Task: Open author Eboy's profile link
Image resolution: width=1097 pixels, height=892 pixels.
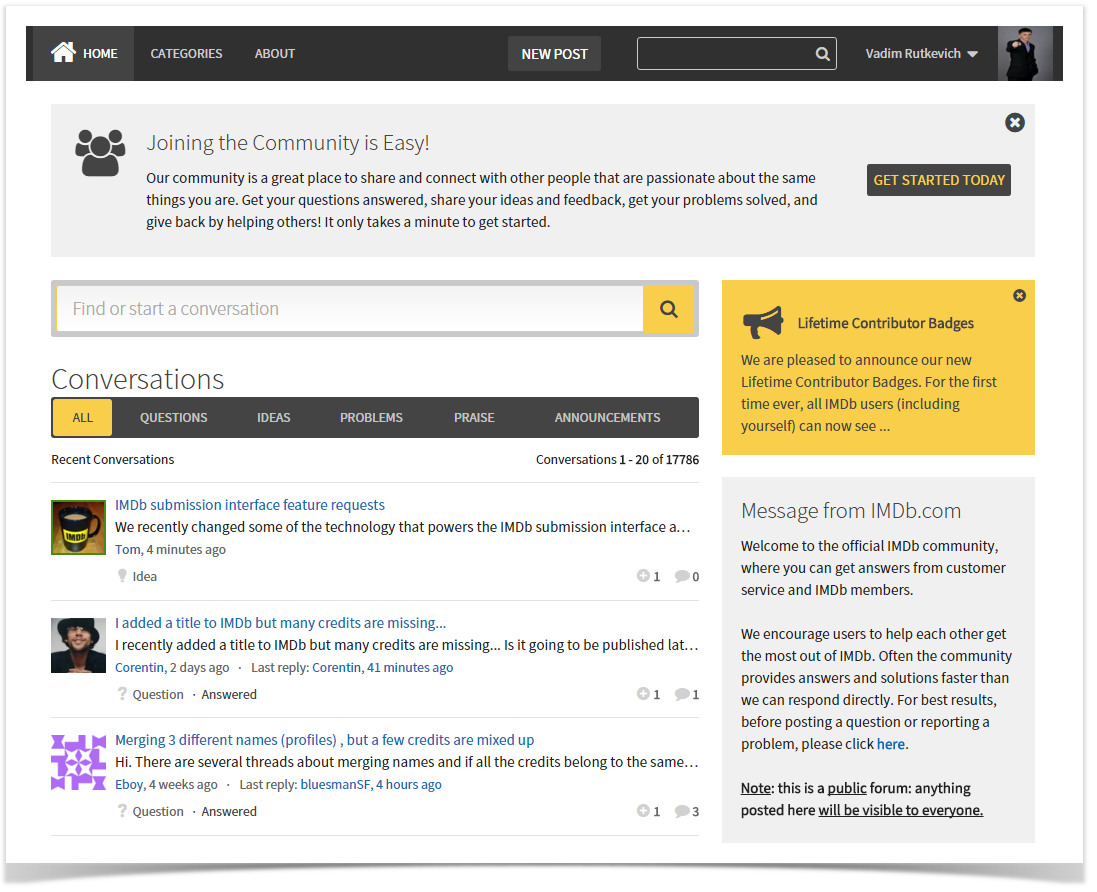Action: click(x=129, y=784)
